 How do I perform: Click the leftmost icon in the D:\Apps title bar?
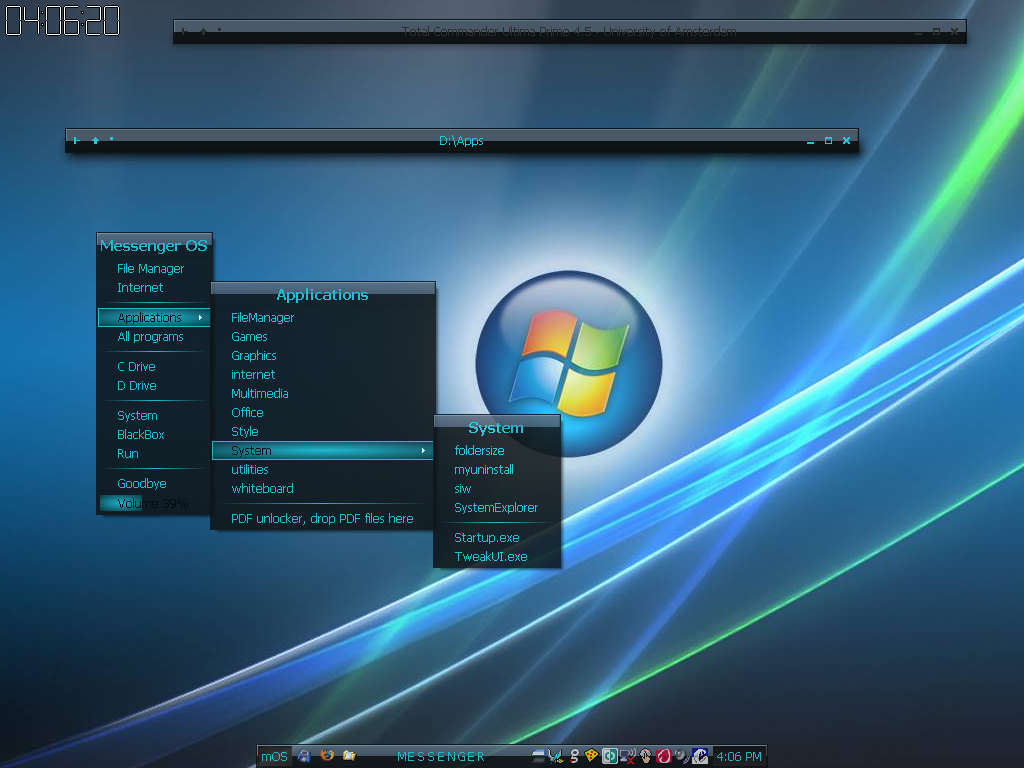tap(76, 140)
